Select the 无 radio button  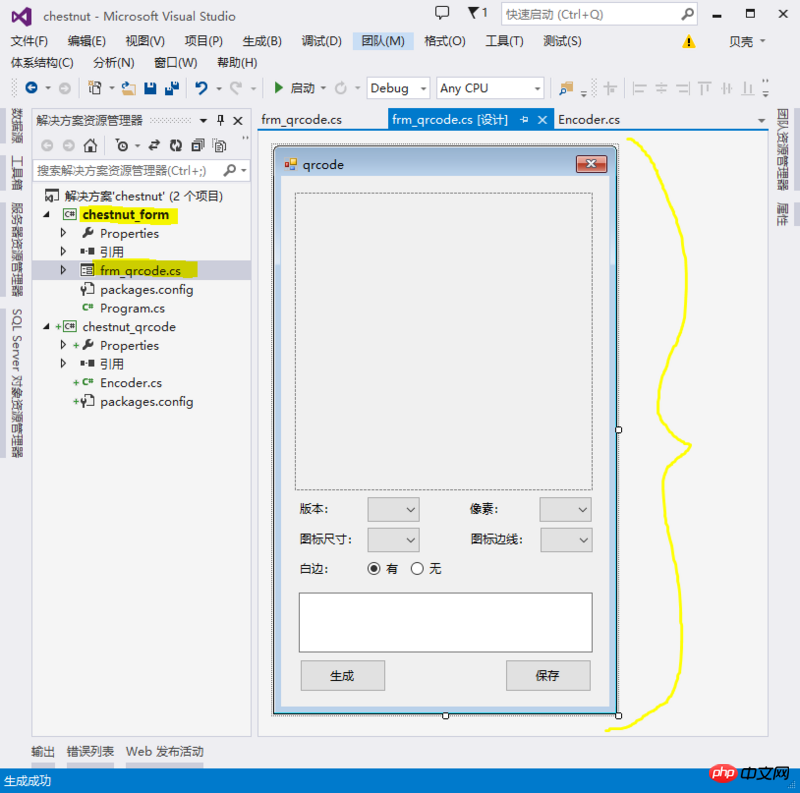(418, 568)
